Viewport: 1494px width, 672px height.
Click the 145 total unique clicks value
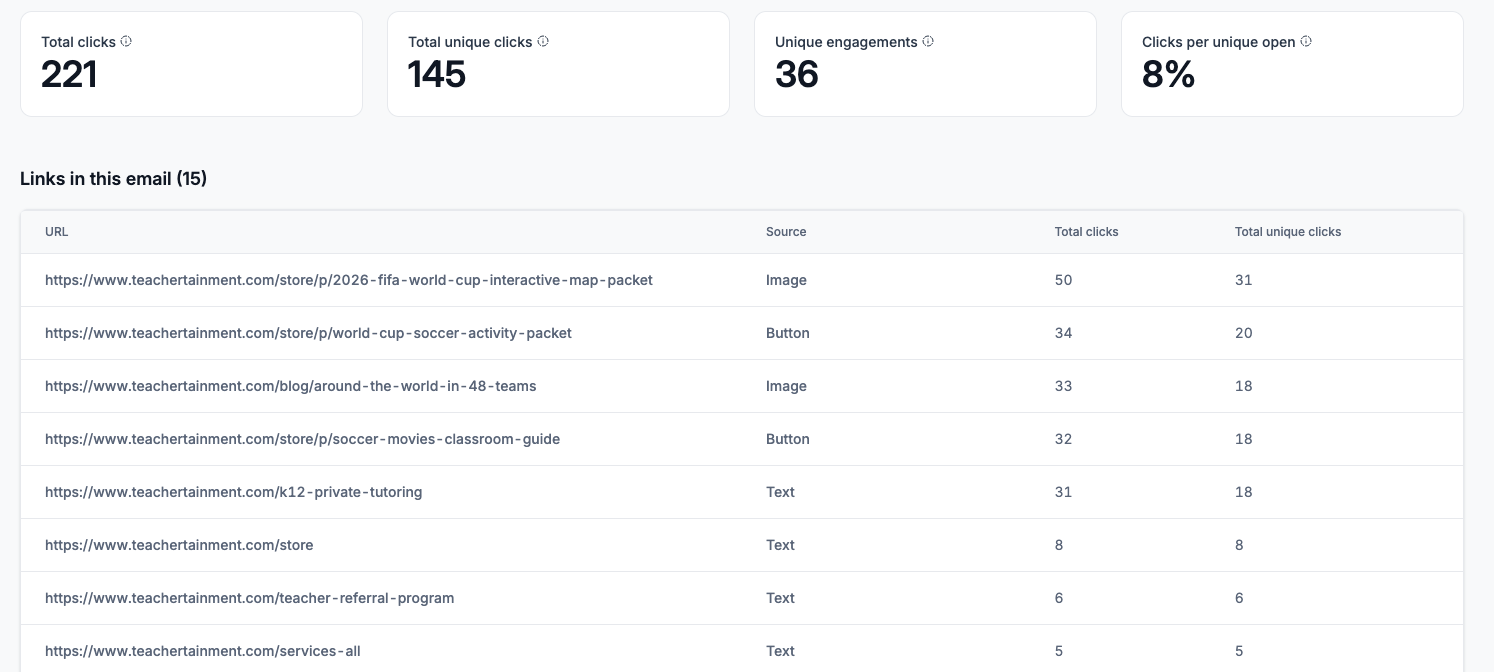tap(437, 75)
